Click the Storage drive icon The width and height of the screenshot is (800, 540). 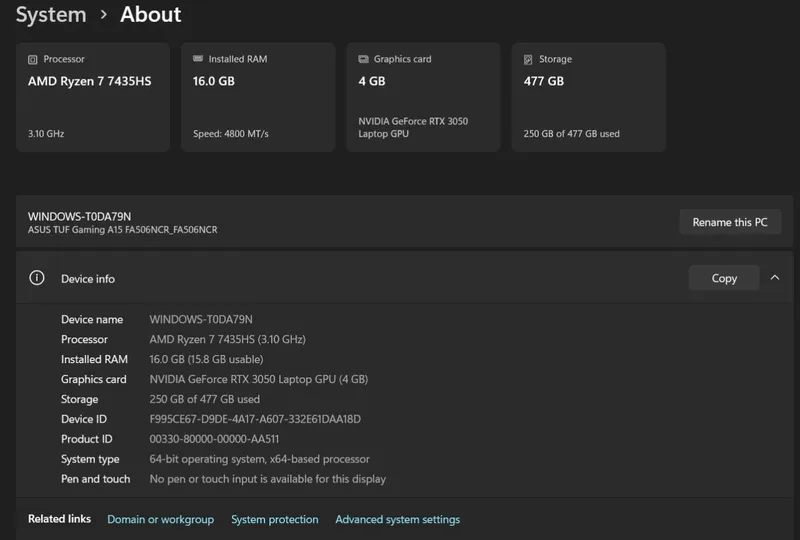click(528, 60)
